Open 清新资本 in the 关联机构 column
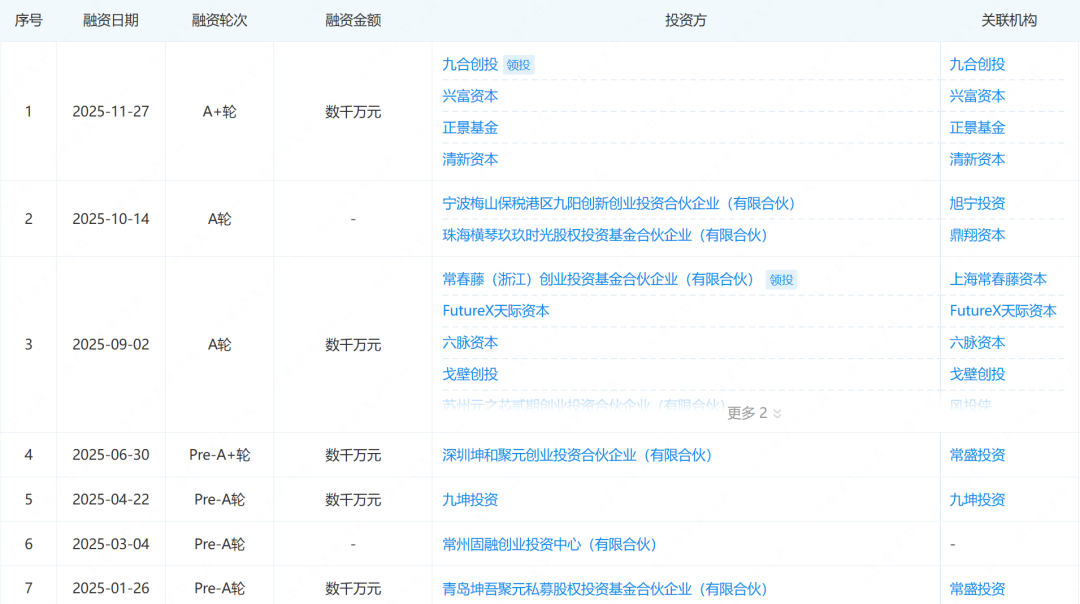 pyautogui.click(x=977, y=159)
